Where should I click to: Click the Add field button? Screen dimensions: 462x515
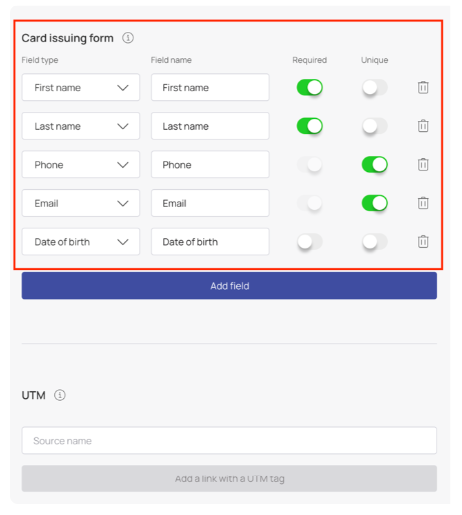coord(229,286)
